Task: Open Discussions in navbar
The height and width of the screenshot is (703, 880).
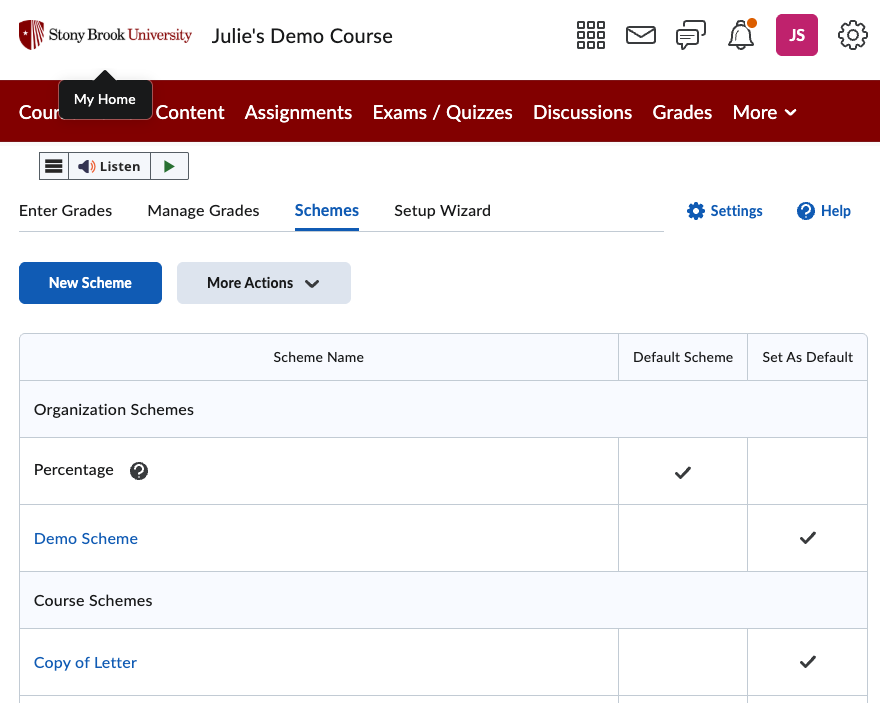Action: pos(583,112)
